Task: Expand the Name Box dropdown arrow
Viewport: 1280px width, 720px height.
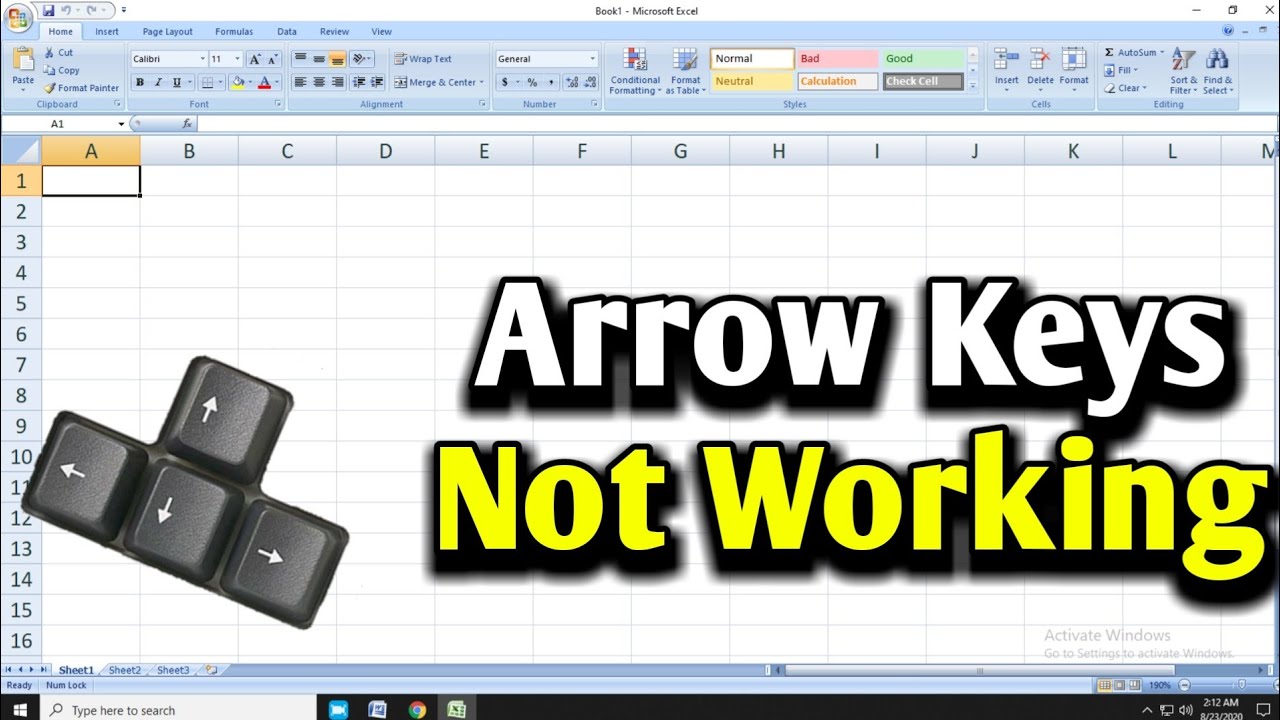Action: pos(121,124)
